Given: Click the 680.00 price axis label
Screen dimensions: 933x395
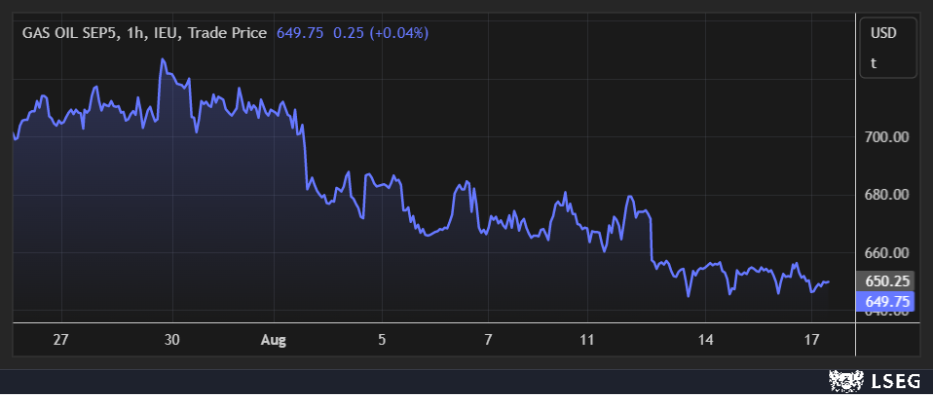Looking at the screenshot, I should [887, 195].
